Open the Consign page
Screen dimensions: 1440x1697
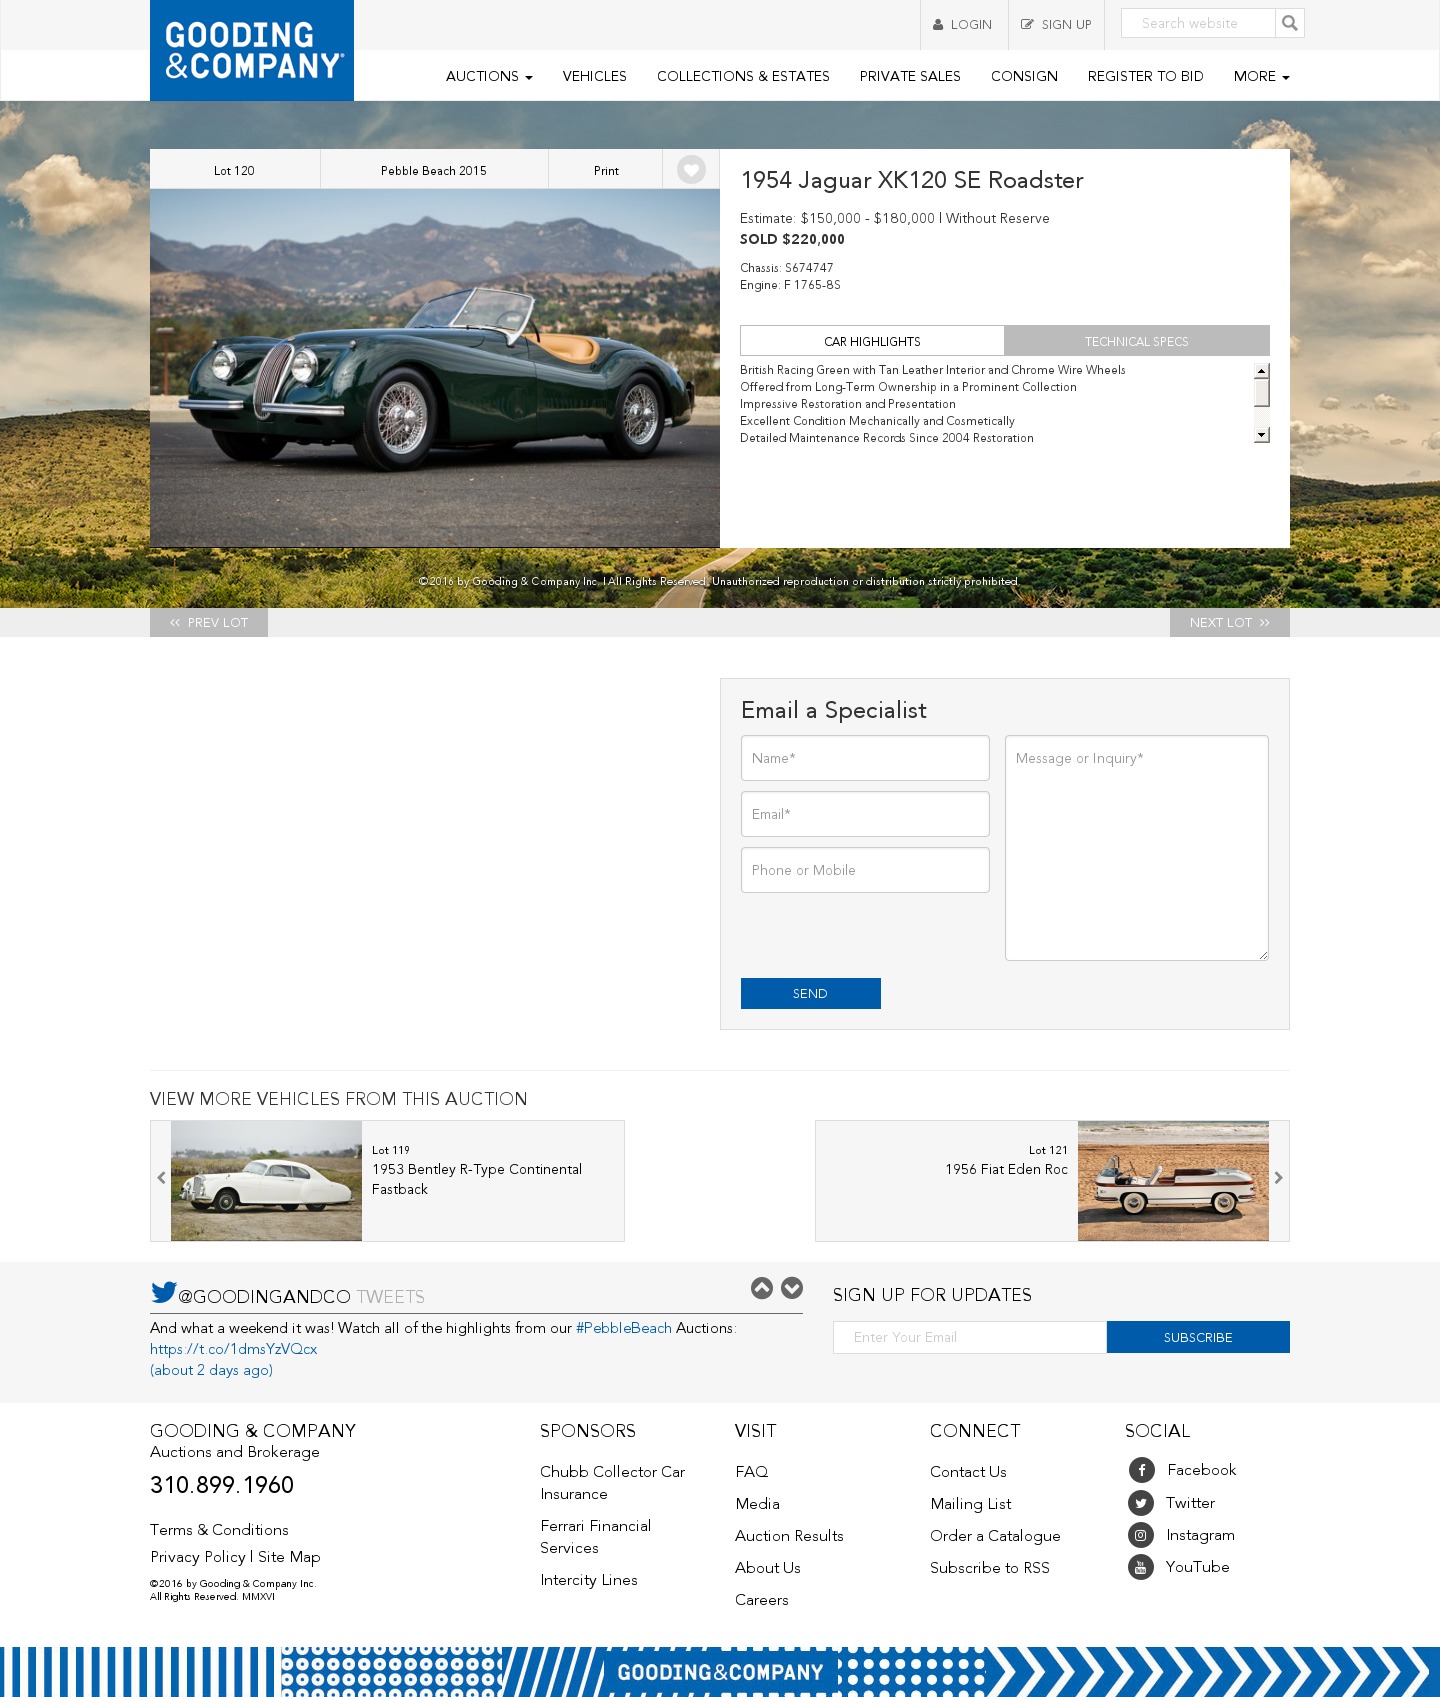click(x=1024, y=76)
